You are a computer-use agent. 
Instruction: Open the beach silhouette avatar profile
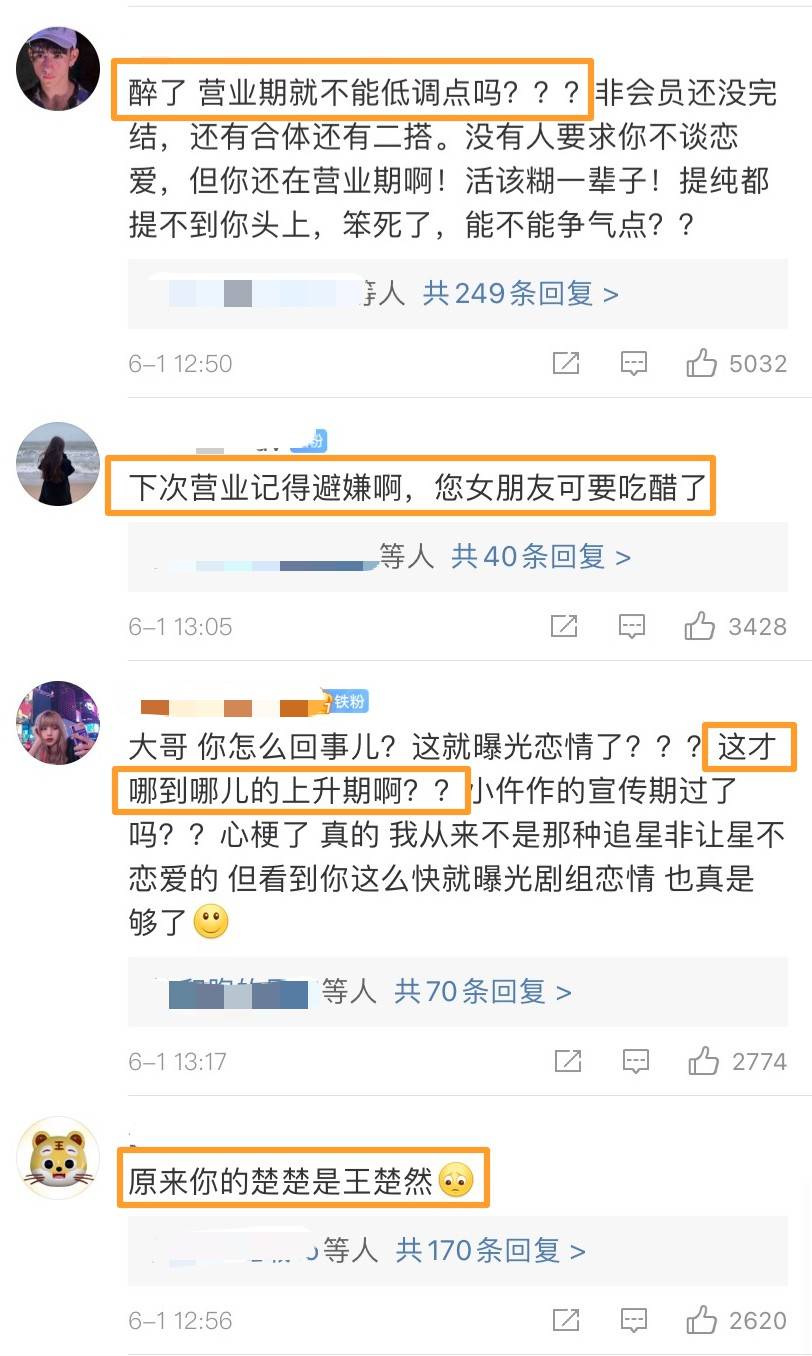click(x=59, y=463)
